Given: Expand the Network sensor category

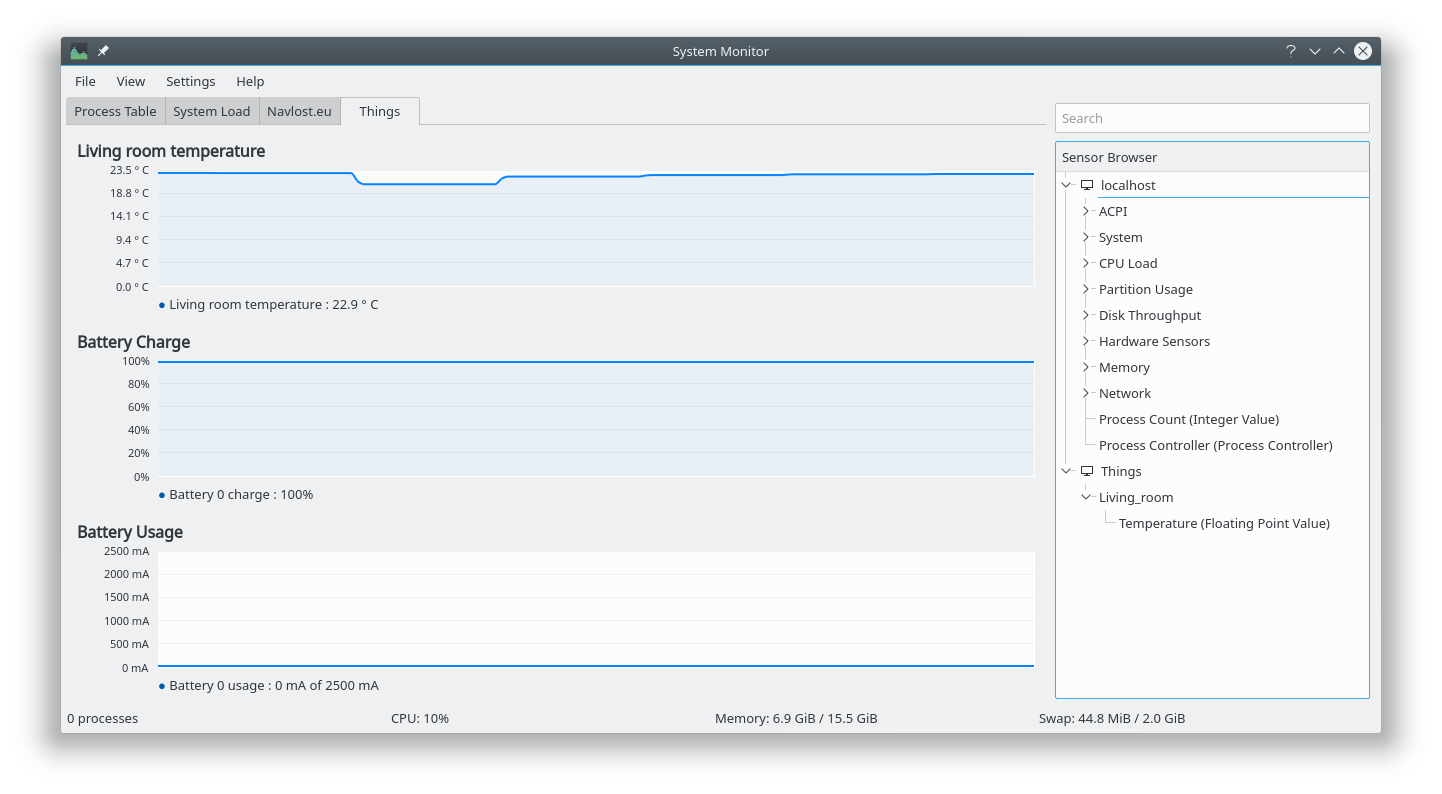Looking at the screenshot, I should click(1086, 393).
